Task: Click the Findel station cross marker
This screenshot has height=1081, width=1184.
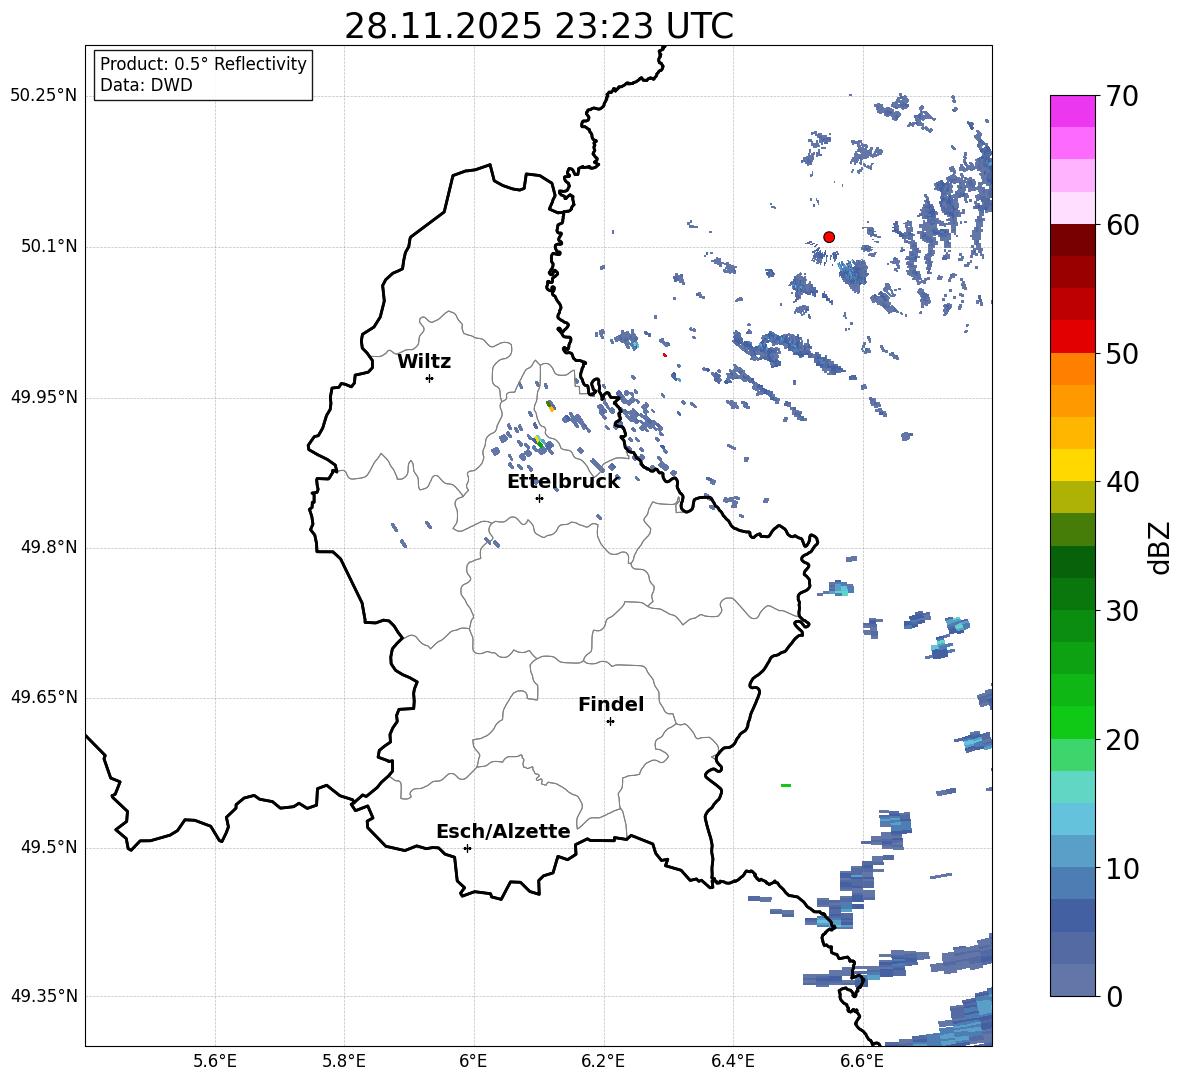Action: [x=610, y=722]
